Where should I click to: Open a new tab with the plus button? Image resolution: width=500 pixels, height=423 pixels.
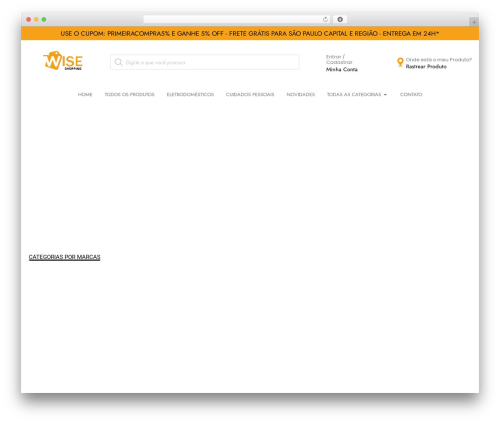[x=474, y=22]
